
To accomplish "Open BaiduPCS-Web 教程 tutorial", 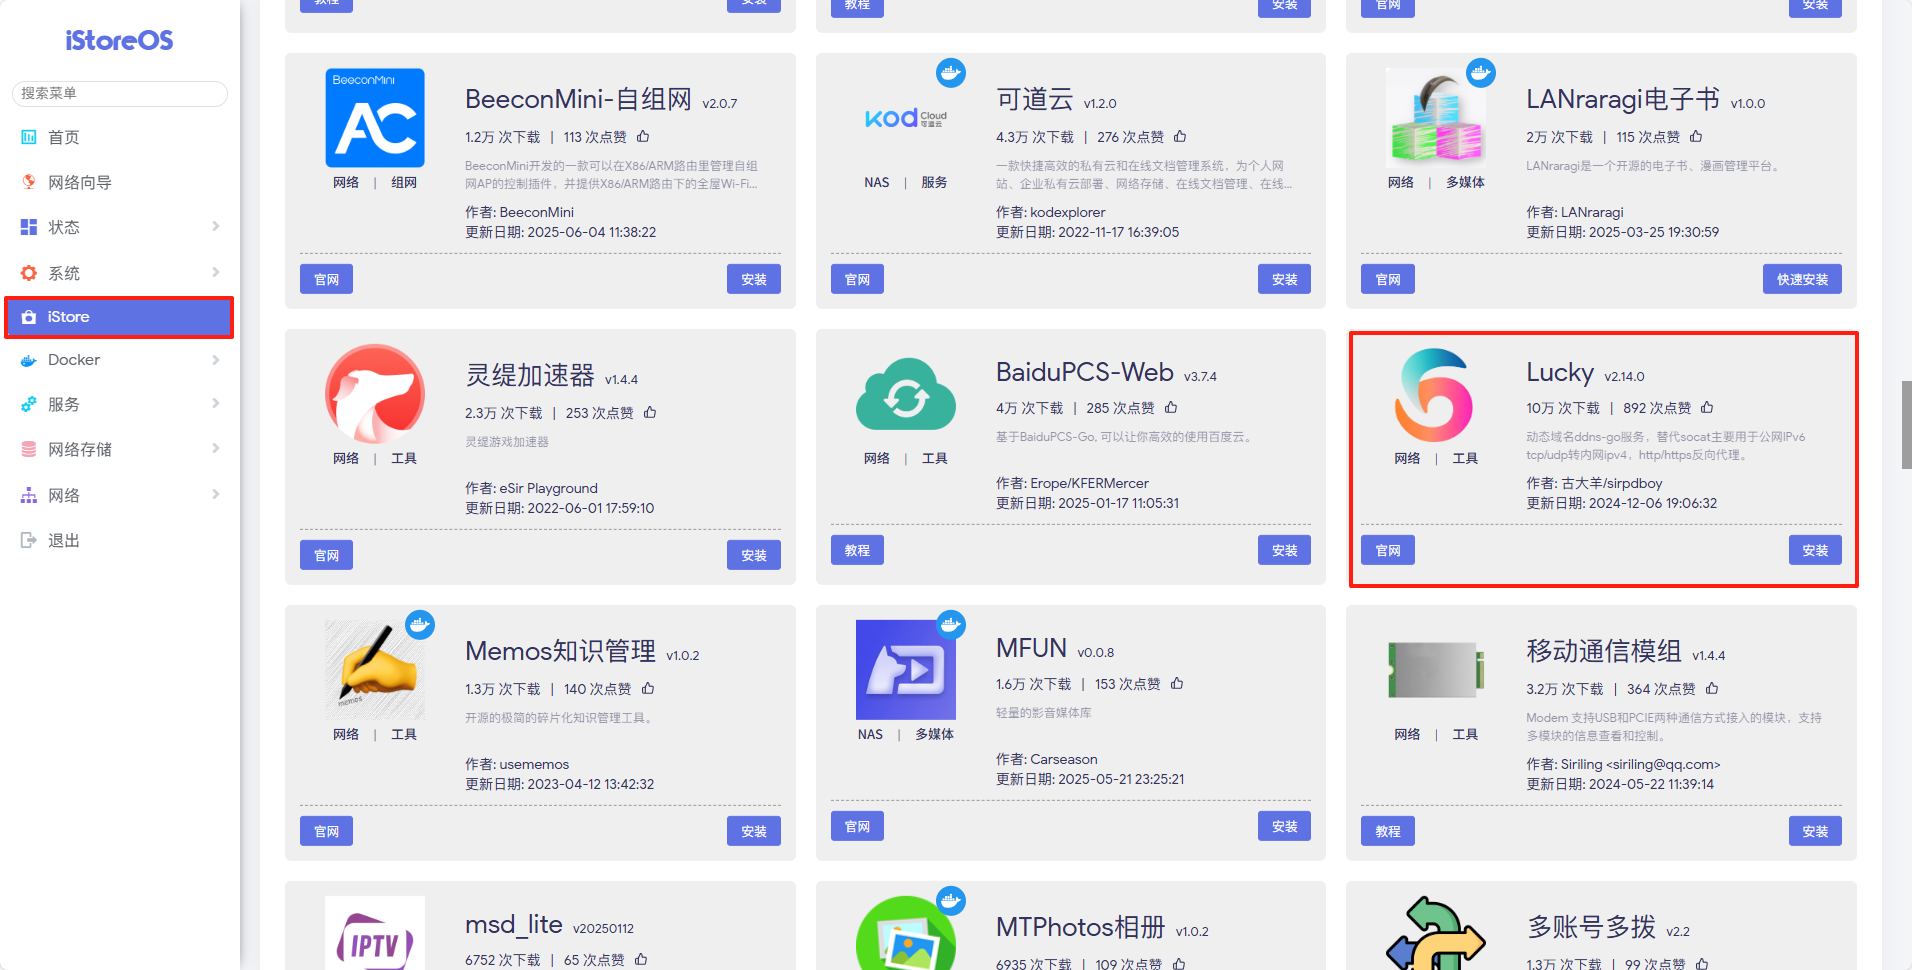I will [x=858, y=550].
